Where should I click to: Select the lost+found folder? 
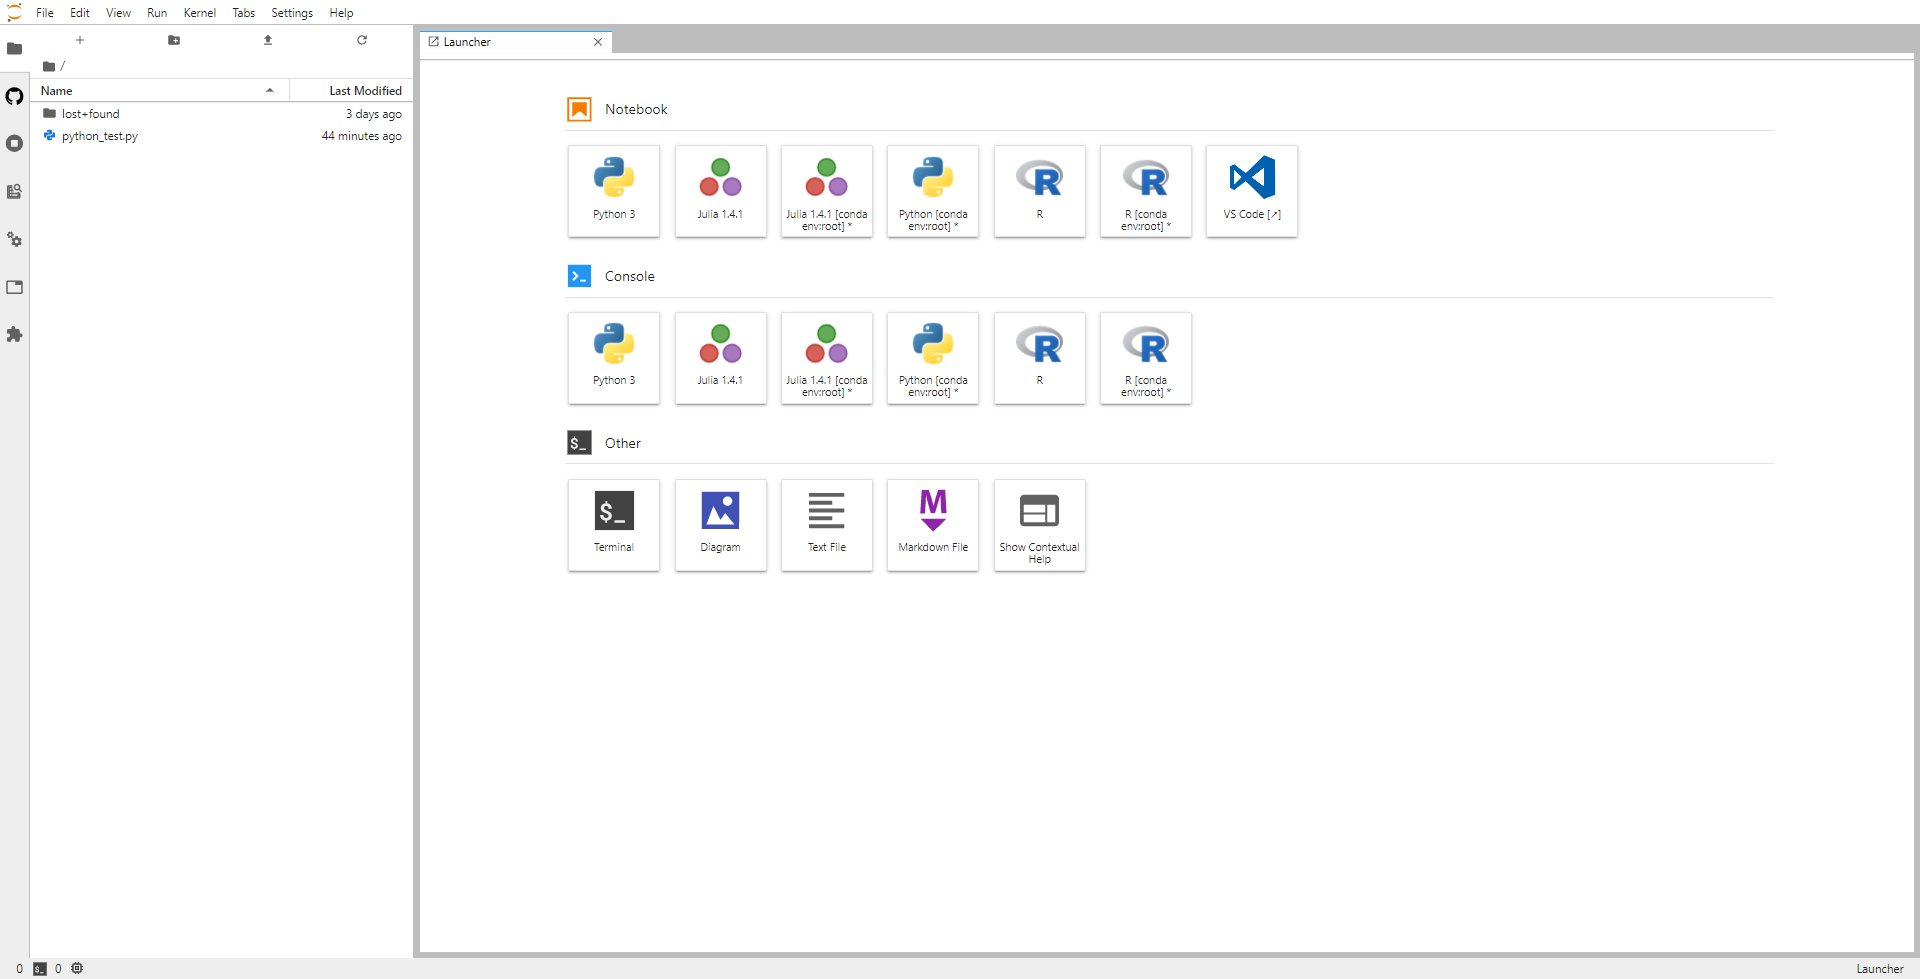pyautogui.click(x=221, y=114)
